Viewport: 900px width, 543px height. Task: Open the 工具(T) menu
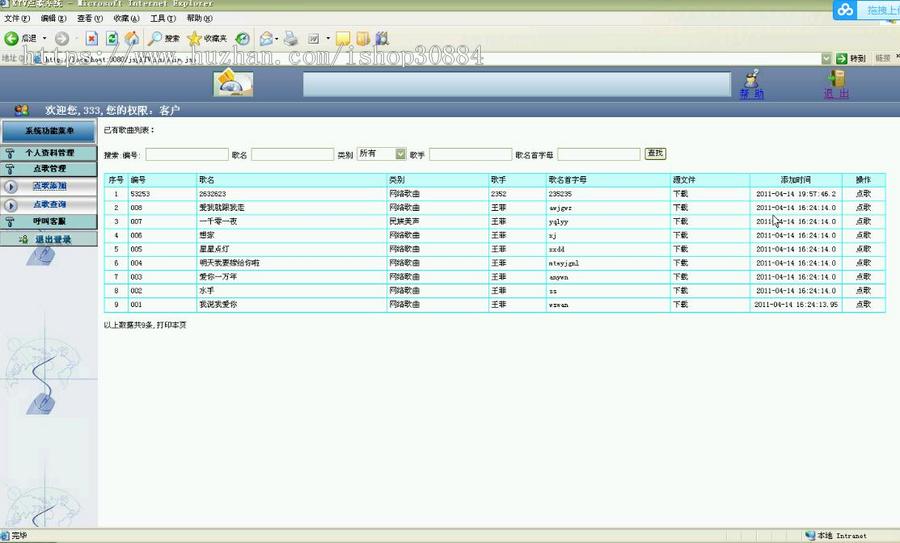tap(163, 18)
